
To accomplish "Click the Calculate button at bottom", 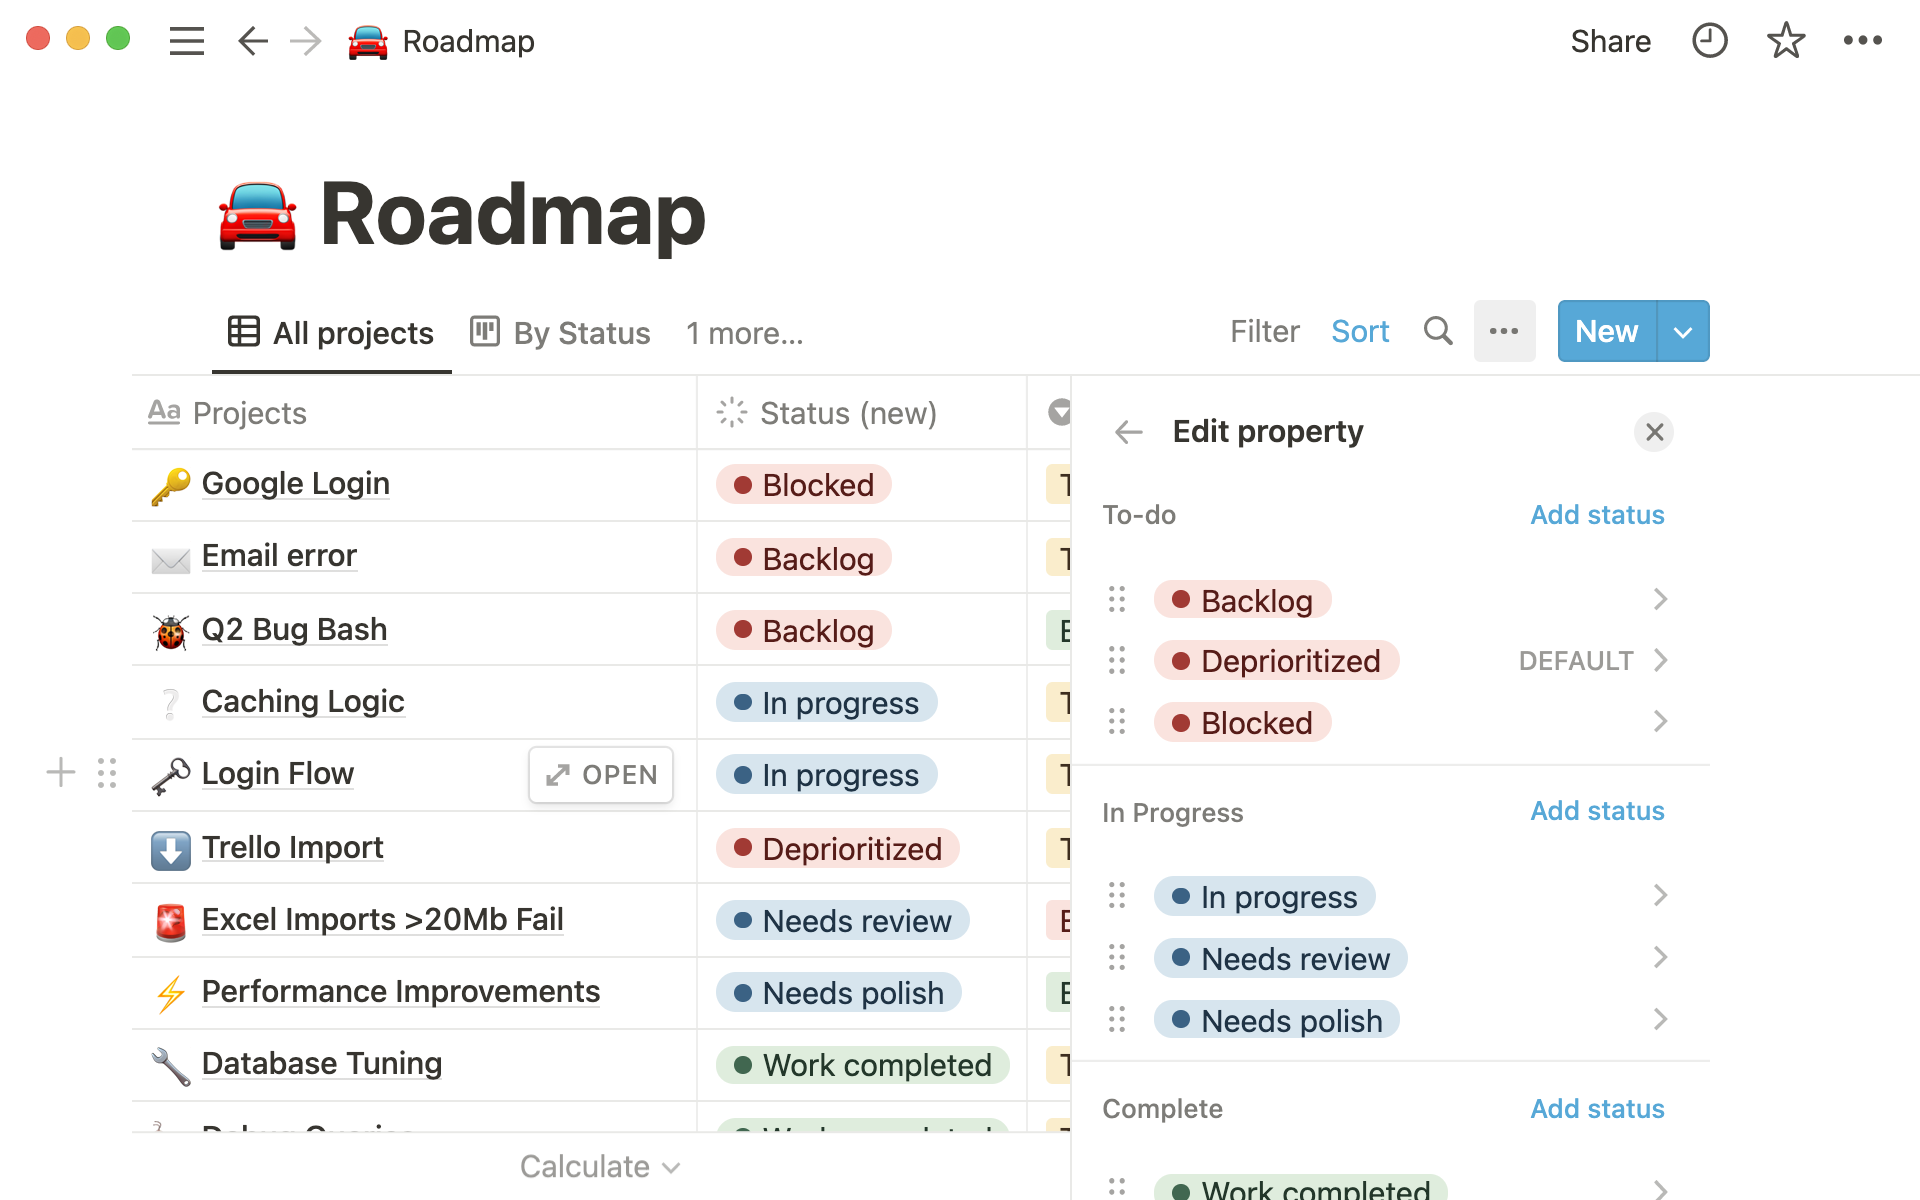I will 601,1165.
